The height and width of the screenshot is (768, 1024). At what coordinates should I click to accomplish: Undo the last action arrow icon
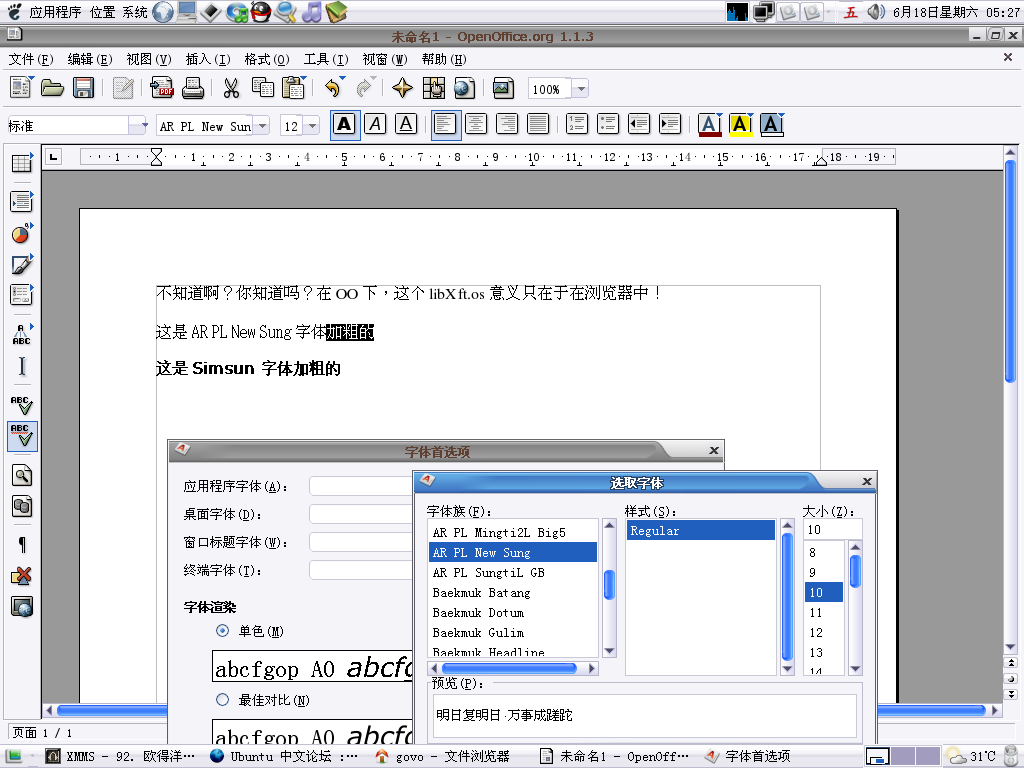(334, 88)
